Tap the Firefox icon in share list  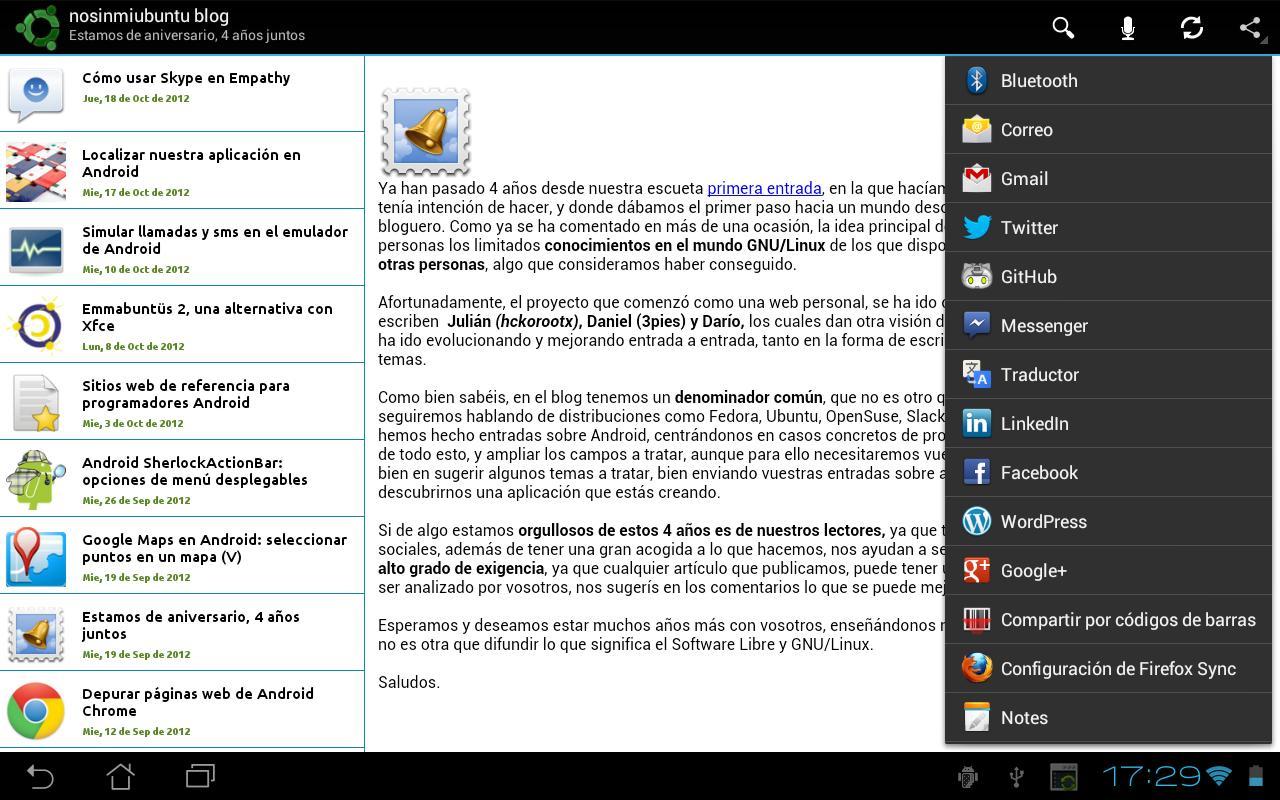point(976,668)
